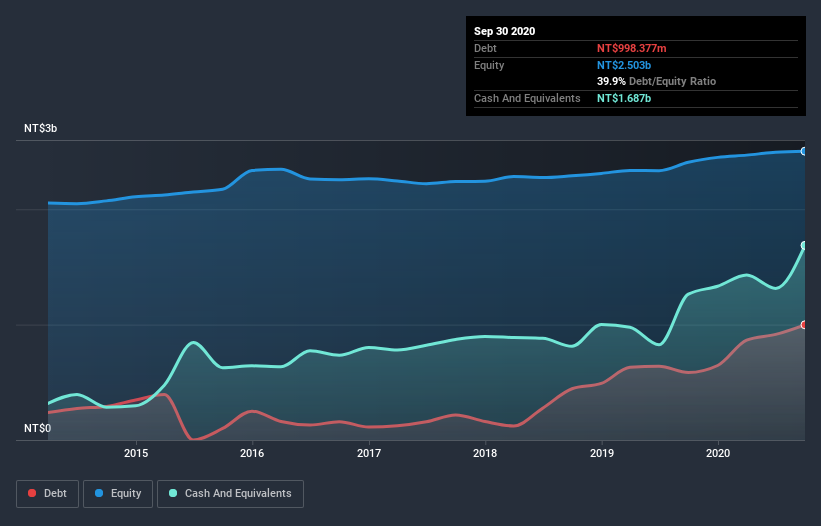Click the teal Cash endpoint marker
The image size is (821, 526).
pos(804,245)
